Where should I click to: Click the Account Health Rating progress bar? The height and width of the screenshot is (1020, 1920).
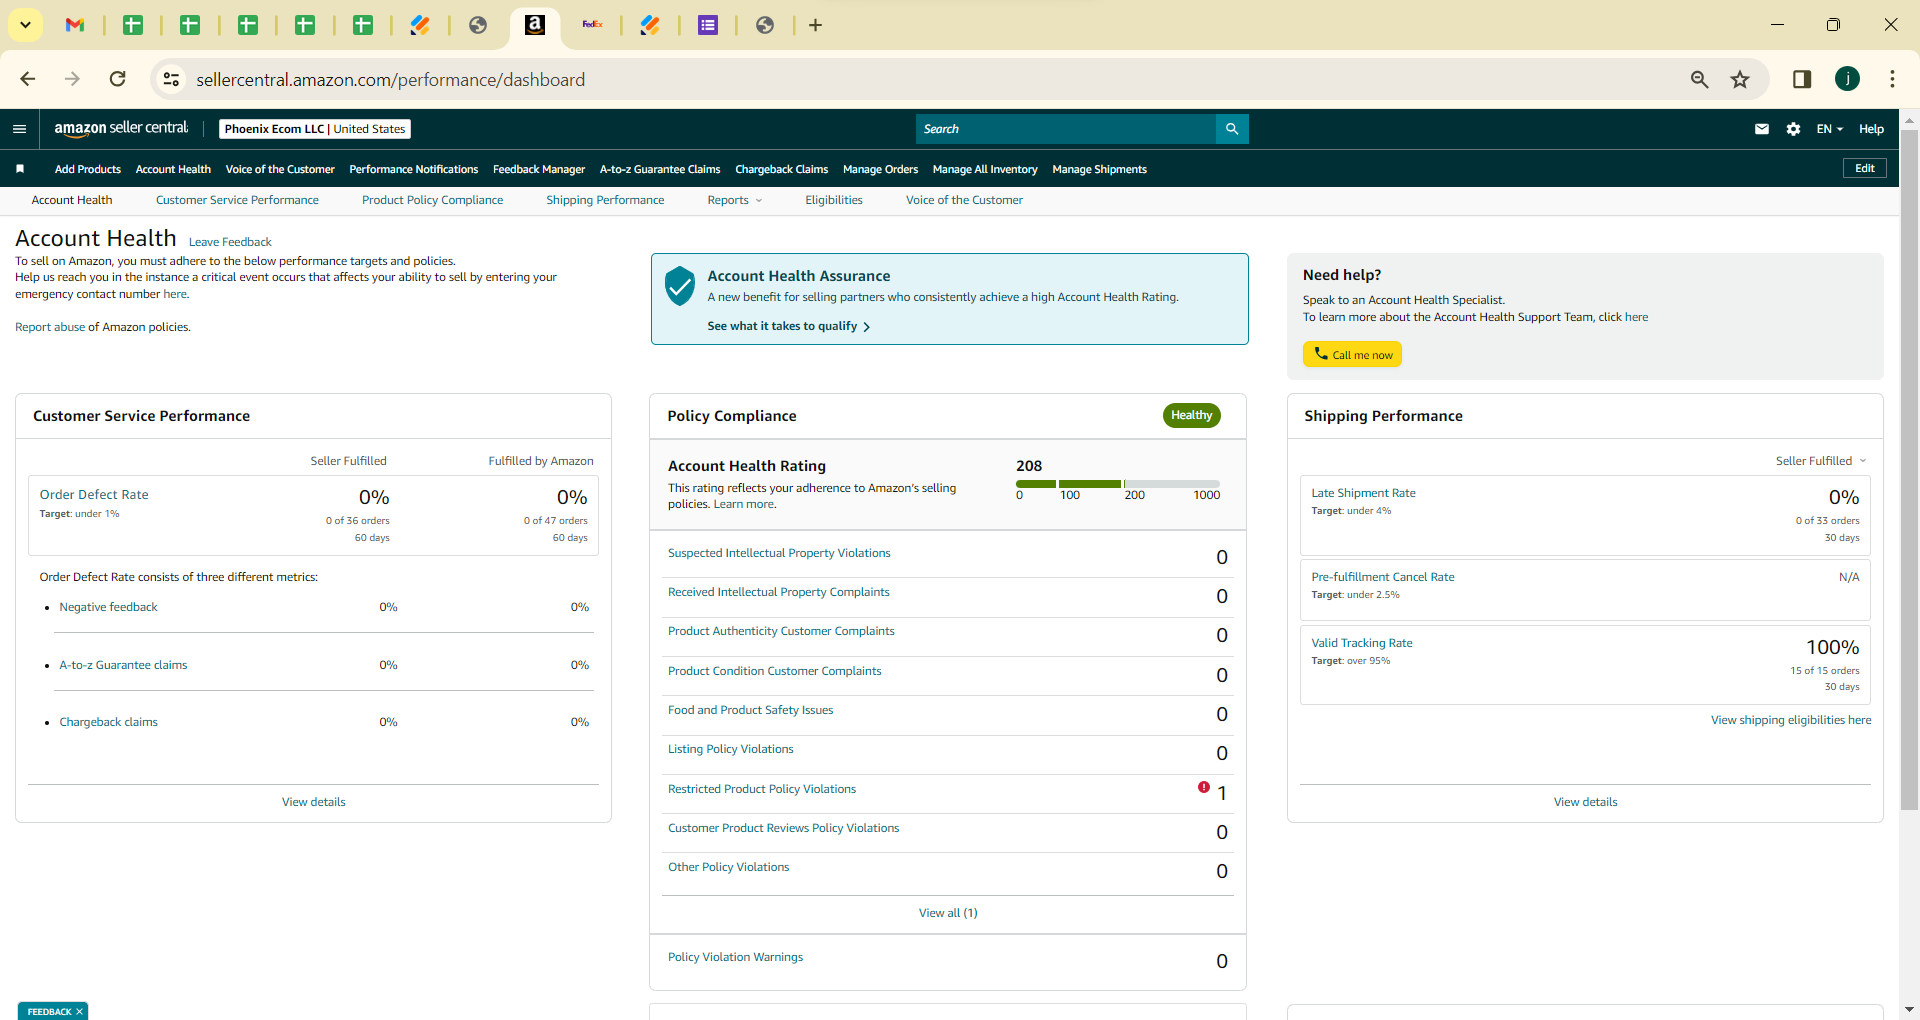point(1118,484)
